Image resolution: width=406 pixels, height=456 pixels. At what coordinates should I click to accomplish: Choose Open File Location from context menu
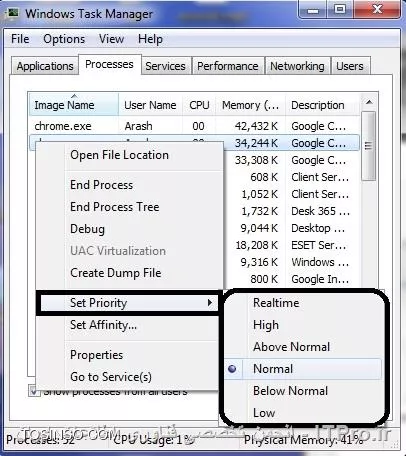129,155
